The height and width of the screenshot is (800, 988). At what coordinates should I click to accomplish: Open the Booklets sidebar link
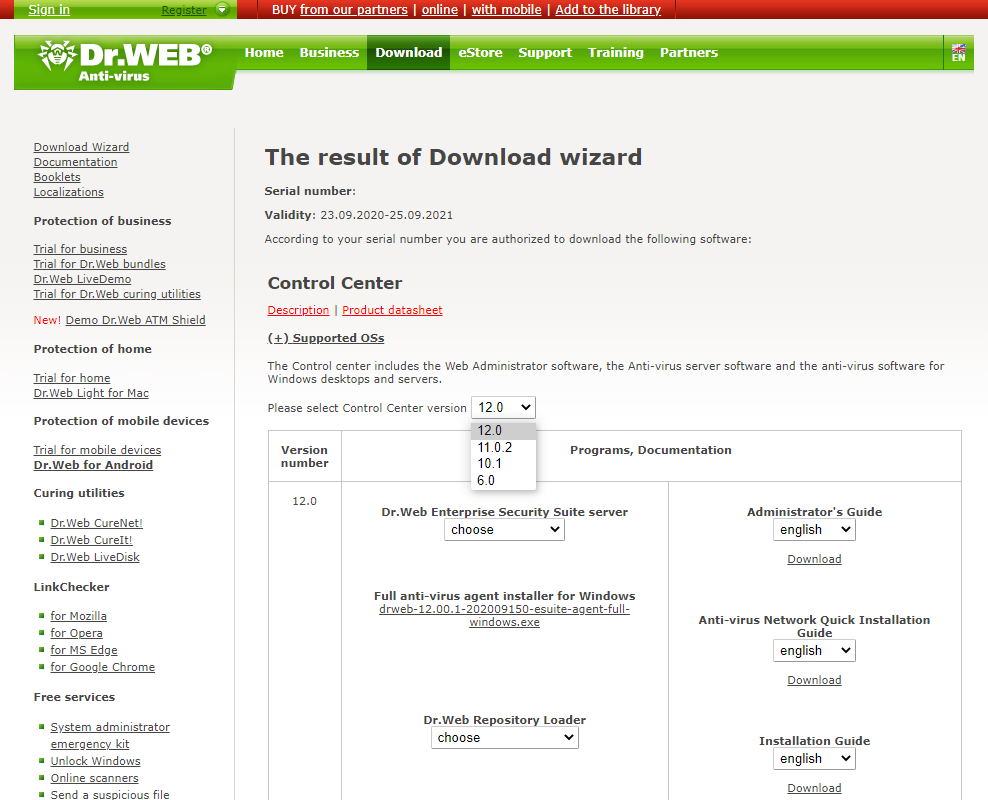[57, 177]
